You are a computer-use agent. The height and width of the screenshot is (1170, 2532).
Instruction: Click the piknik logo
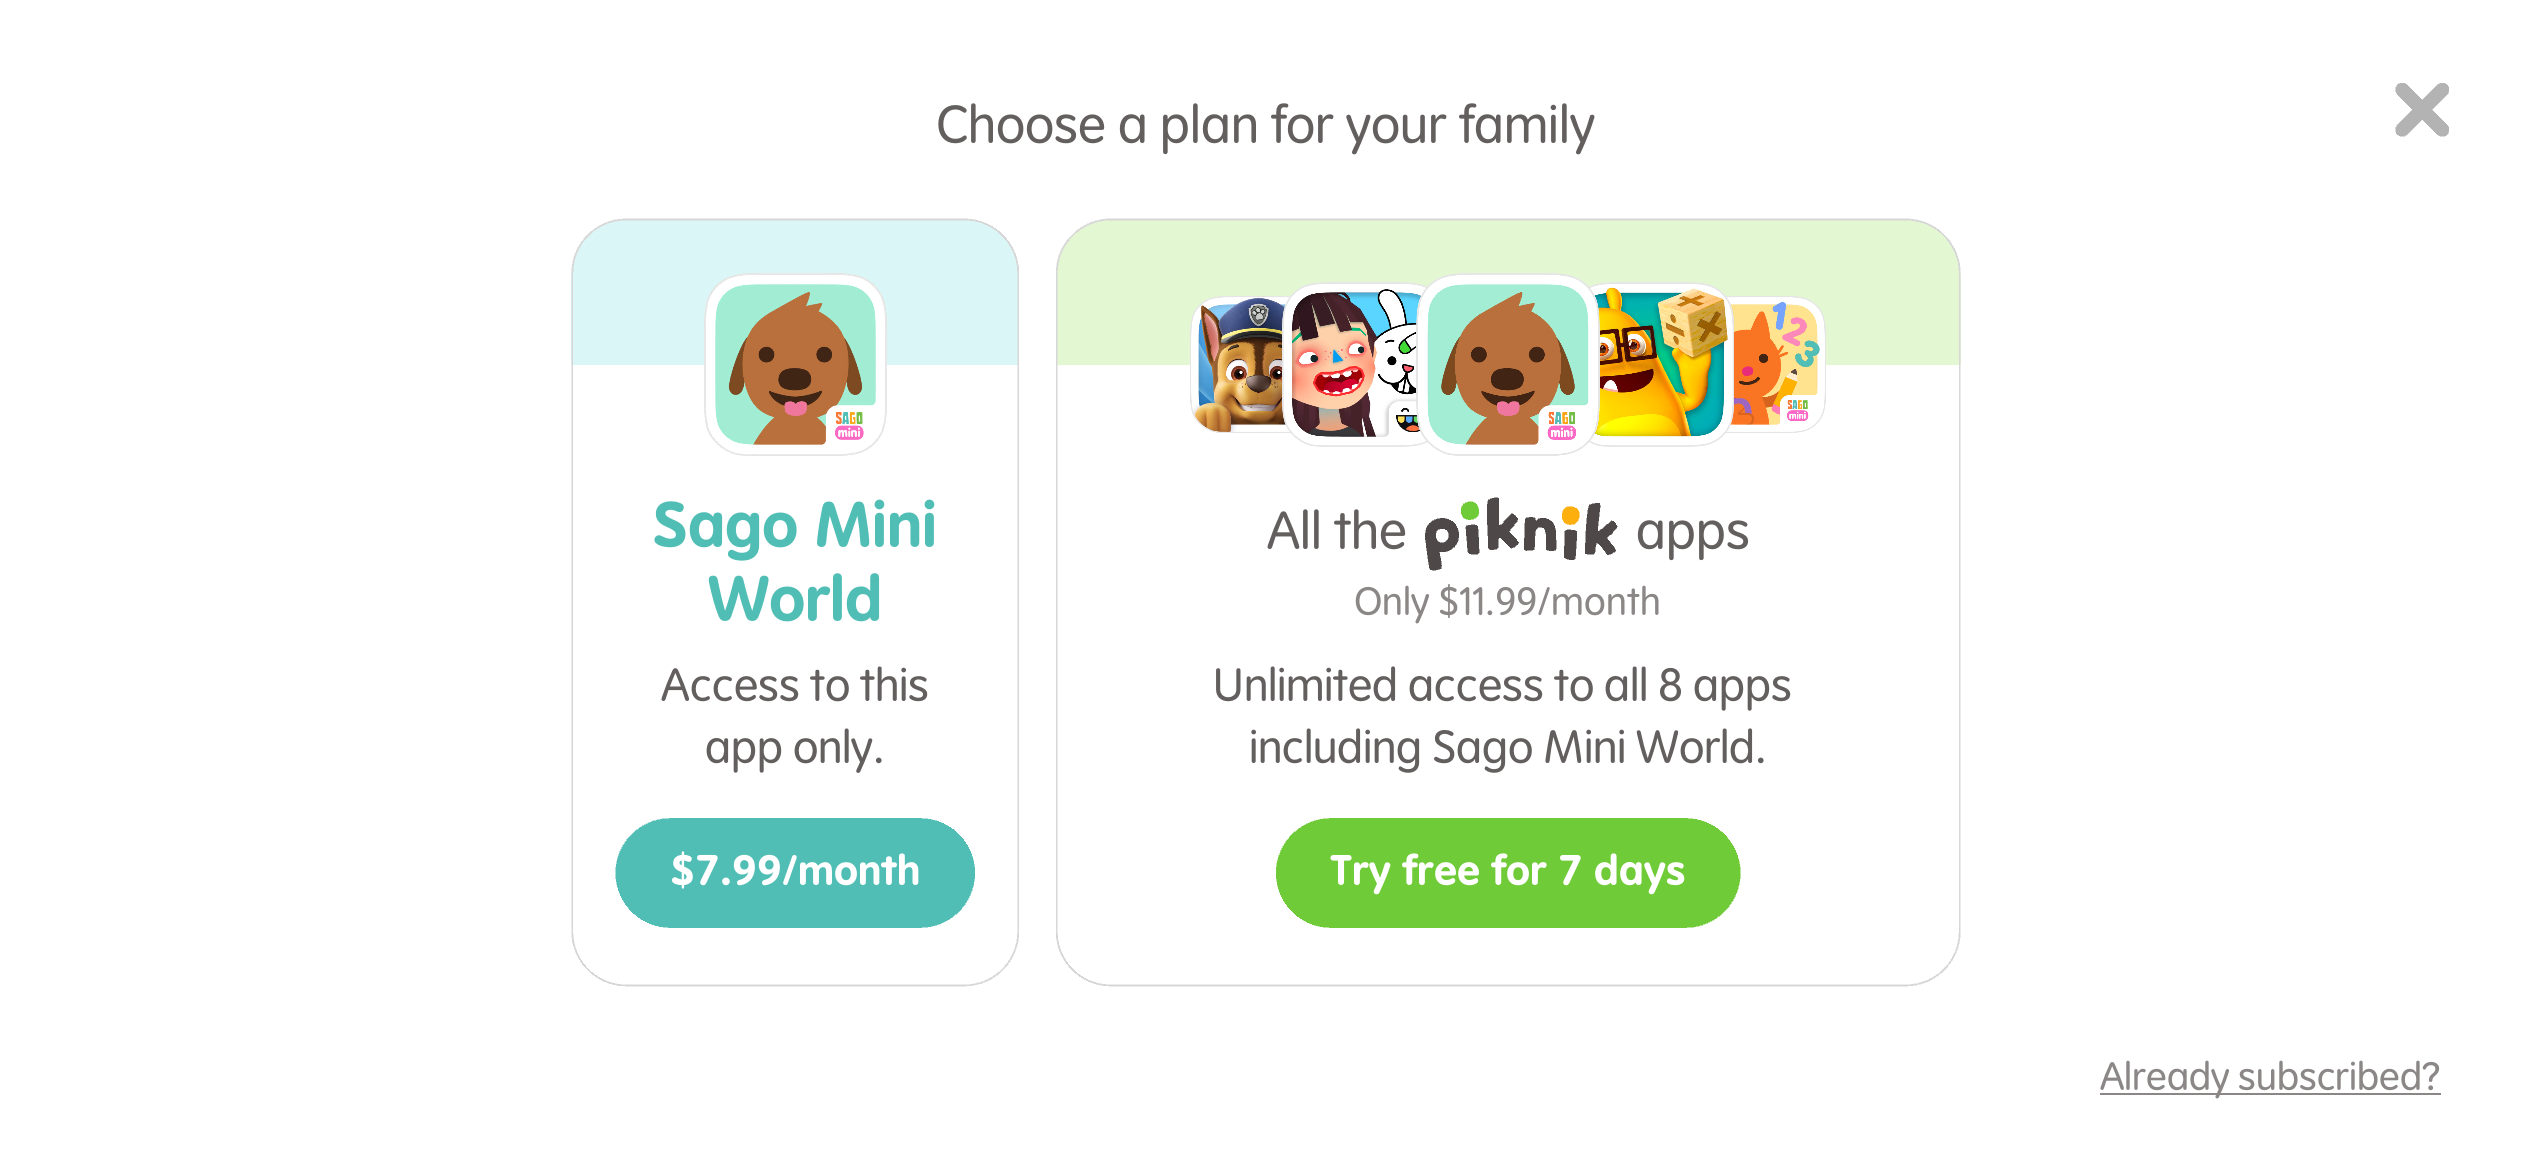pos(1520,531)
